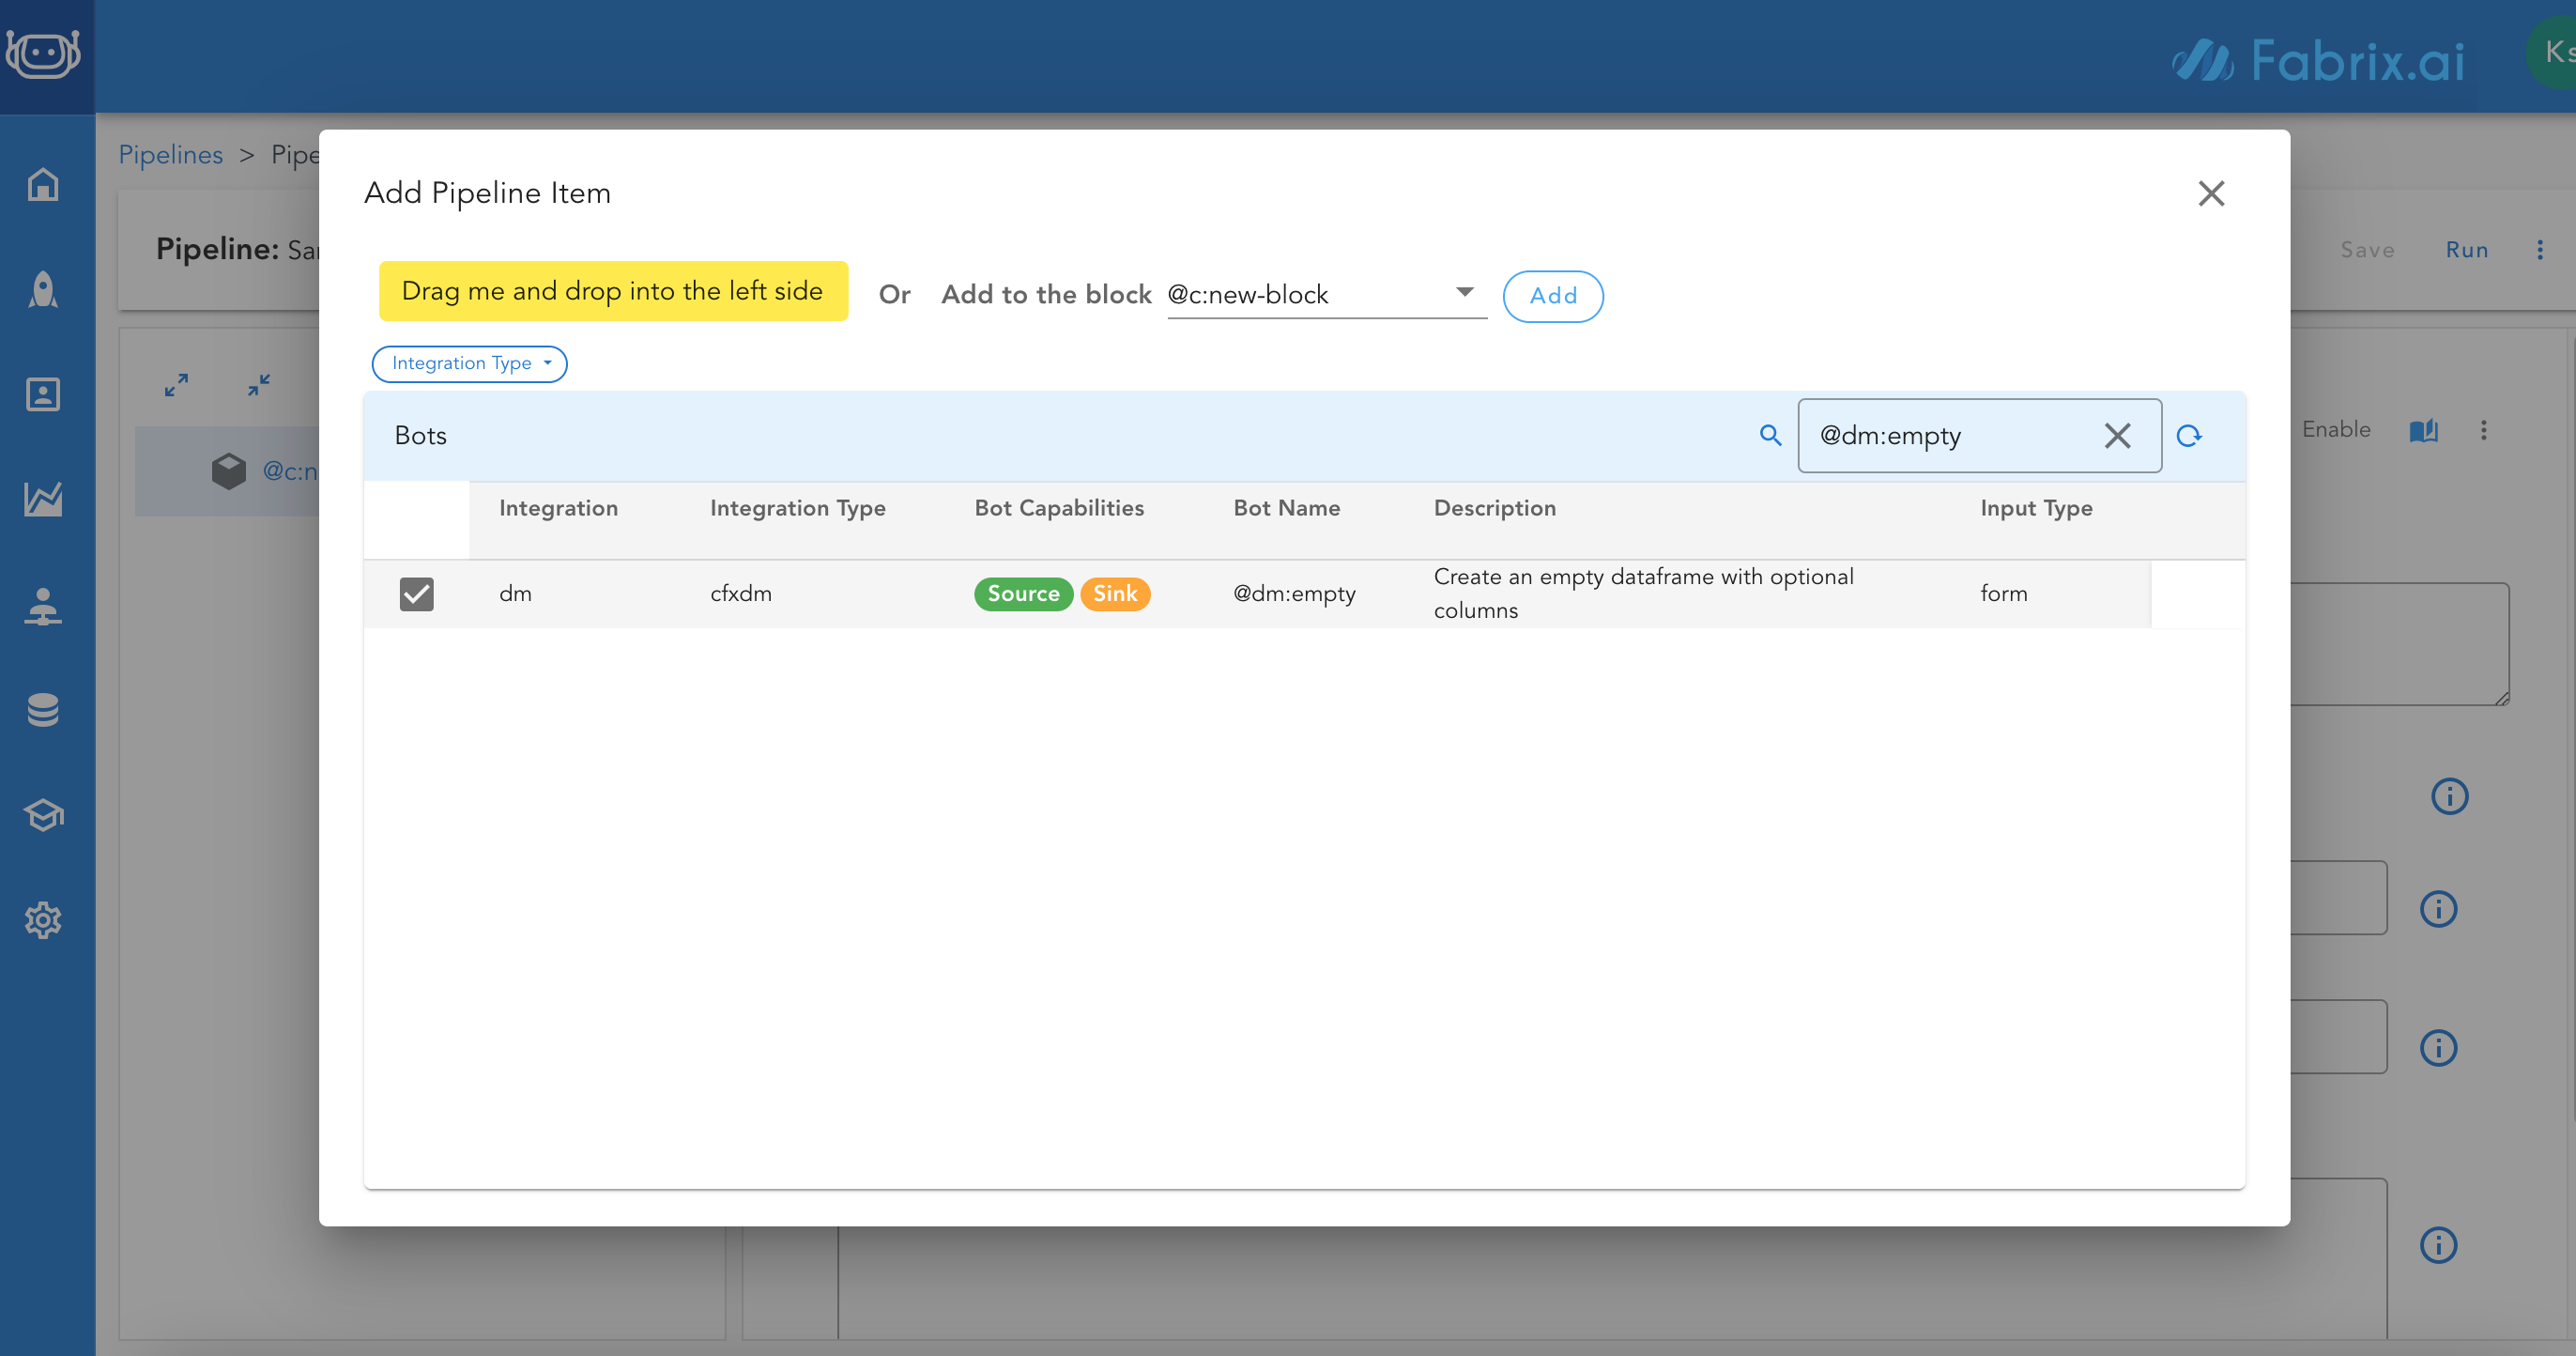Close the Add Pipeline Item dialog
2576x1356 pixels.
pos(2211,193)
